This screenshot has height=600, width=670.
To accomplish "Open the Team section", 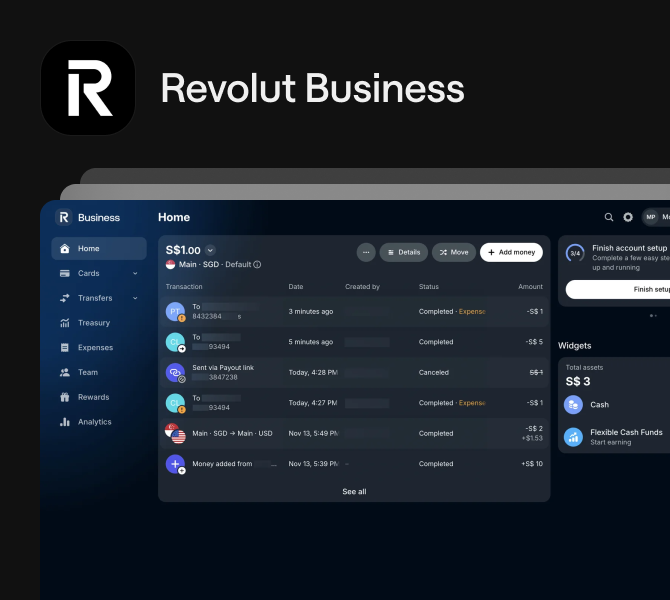I will click(x=99, y=373).
